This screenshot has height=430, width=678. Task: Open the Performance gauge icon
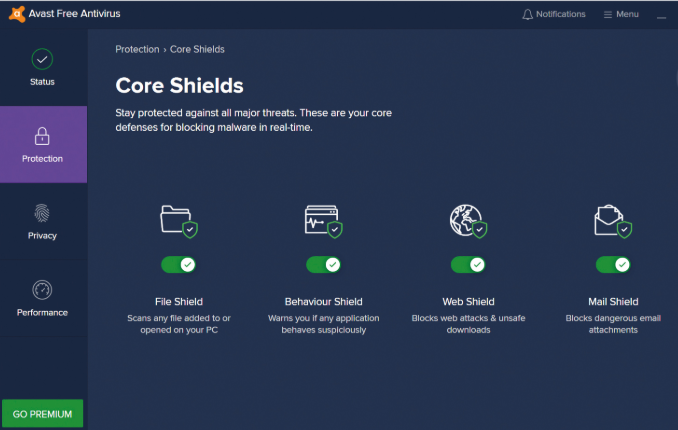click(x=42, y=290)
